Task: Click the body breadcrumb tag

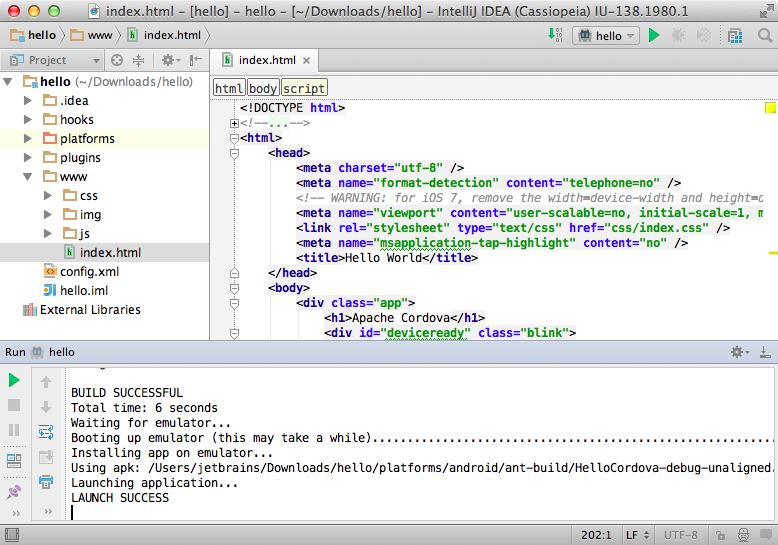Action: click(x=263, y=88)
